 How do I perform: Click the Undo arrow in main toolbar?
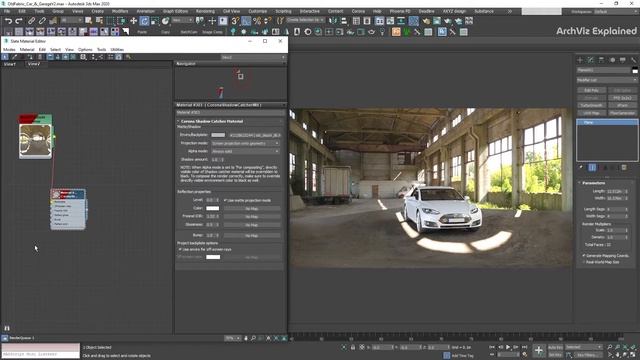coord(8,21)
